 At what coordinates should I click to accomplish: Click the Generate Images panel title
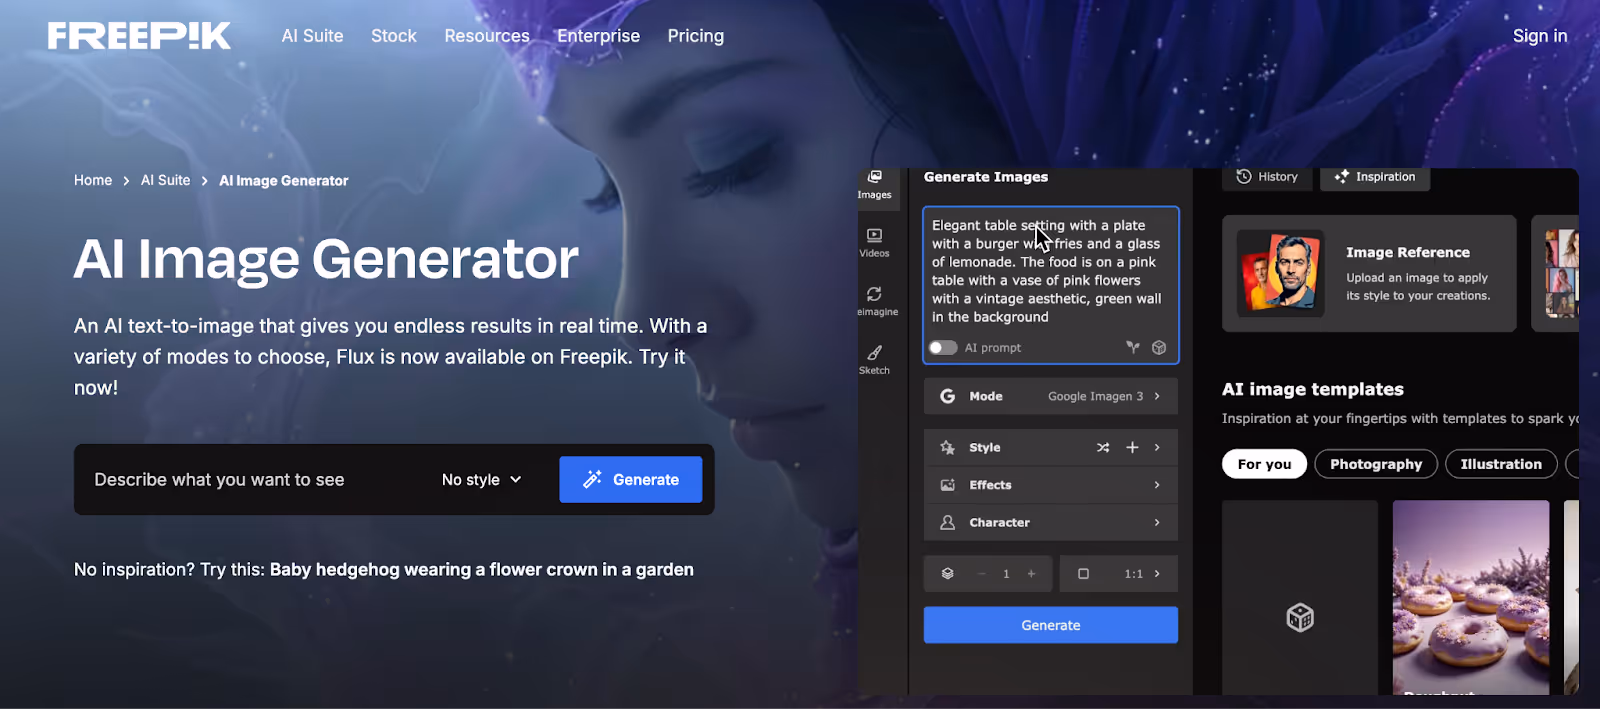click(986, 177)
